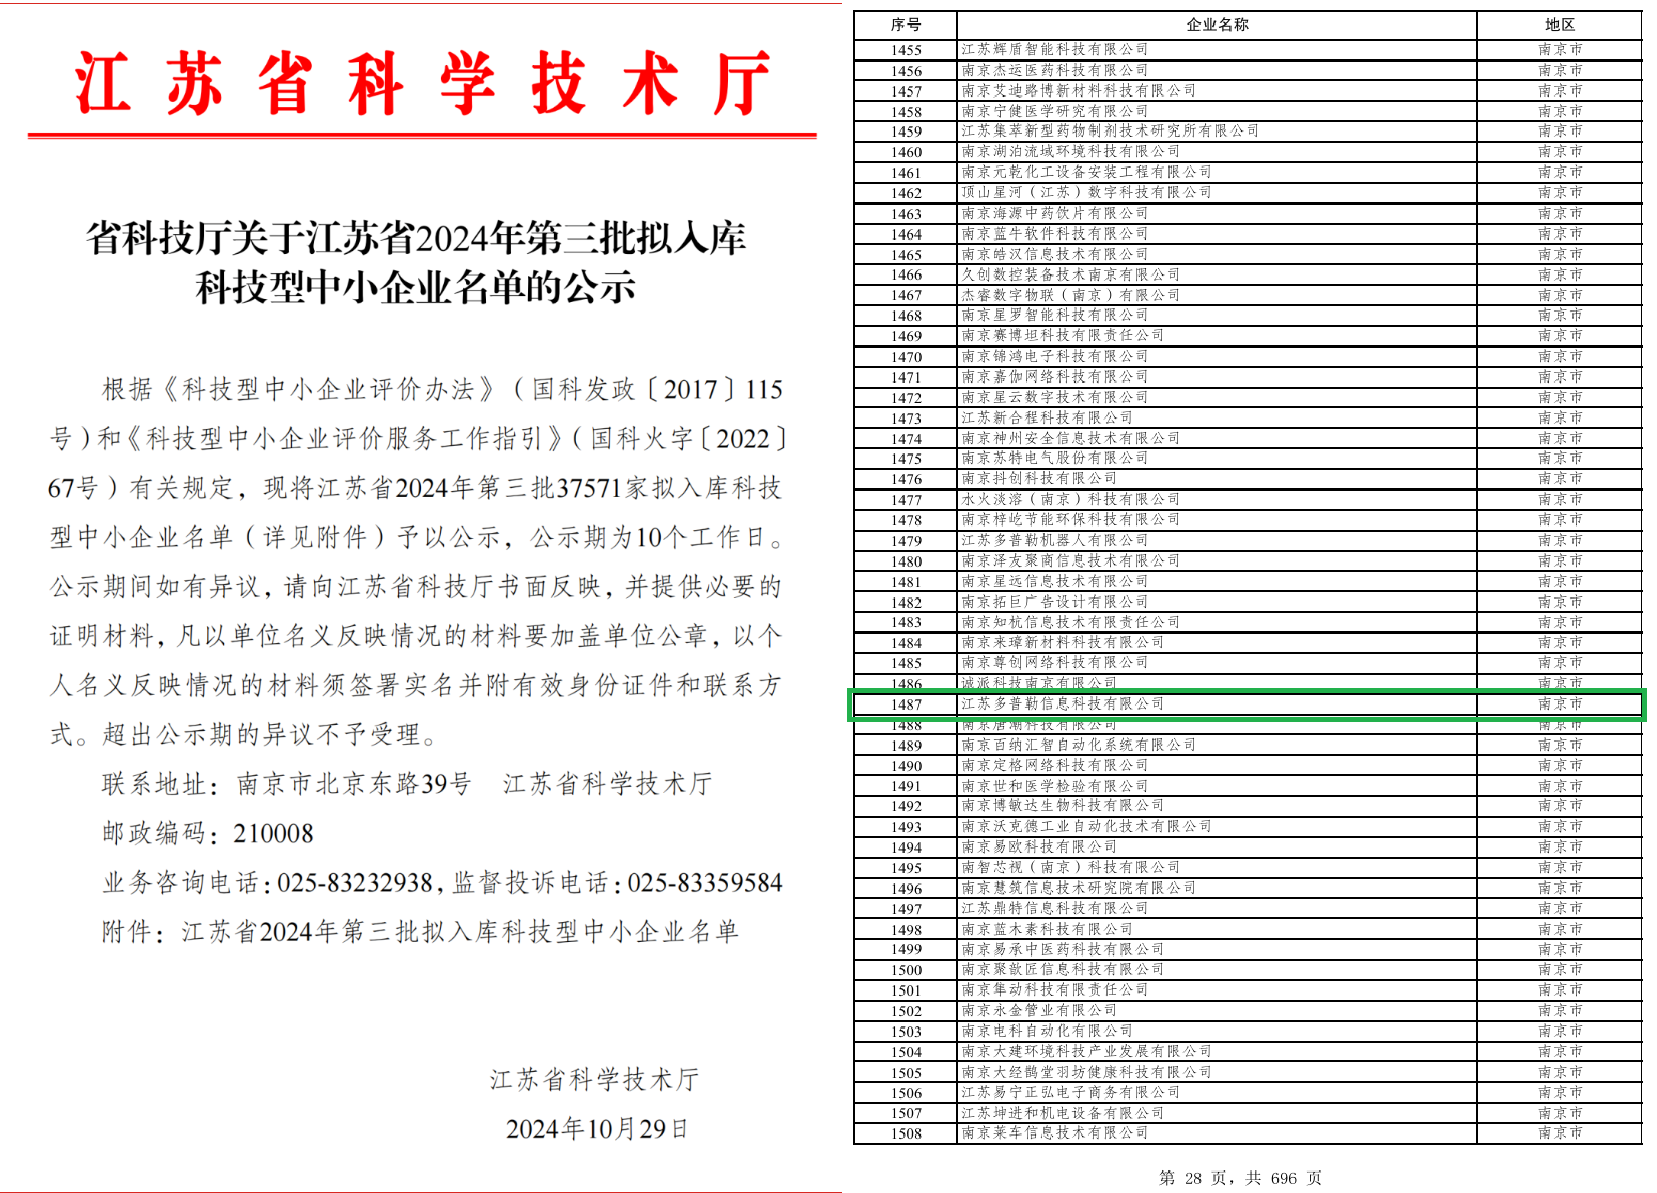Viewport: 1657px width, 1193px height.
Task: Click the title line 科技型中小企业名单的公示
Action: (416, 288)
